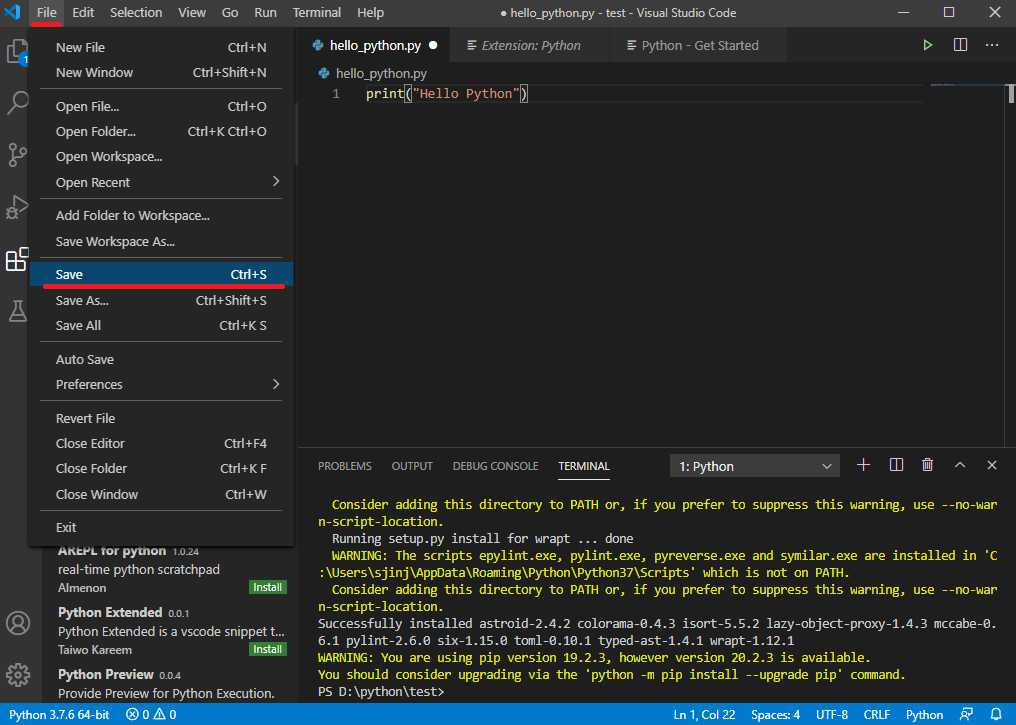
Task: Click Save in the File menu
Action: 161,274
